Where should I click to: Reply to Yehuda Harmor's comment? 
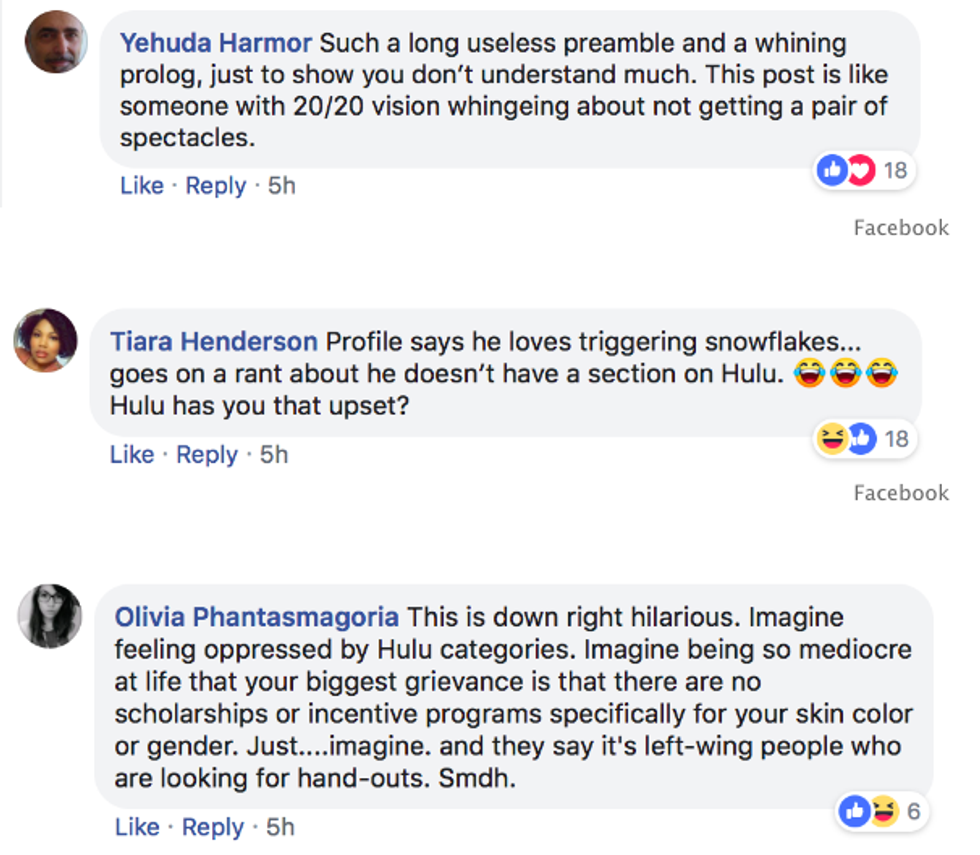pyautogui.click(x=215, y=186)
